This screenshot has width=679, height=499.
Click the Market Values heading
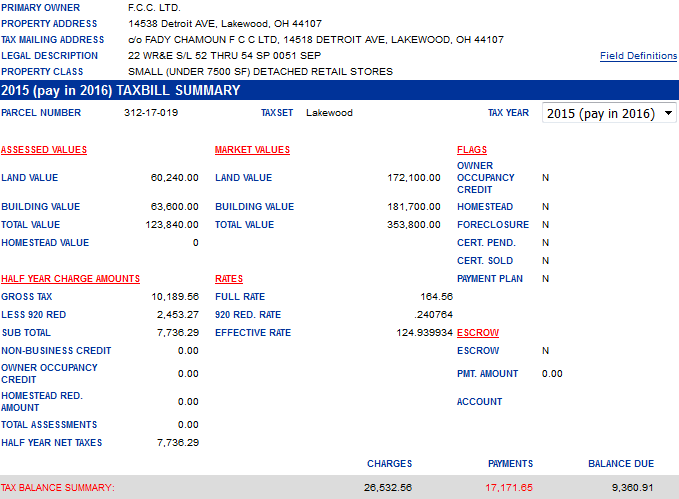point(252,150)
